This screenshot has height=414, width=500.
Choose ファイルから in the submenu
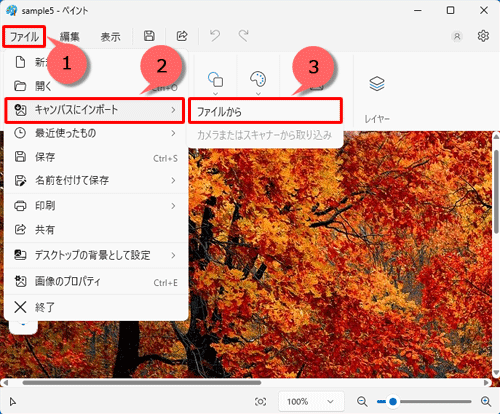point(265,111)
